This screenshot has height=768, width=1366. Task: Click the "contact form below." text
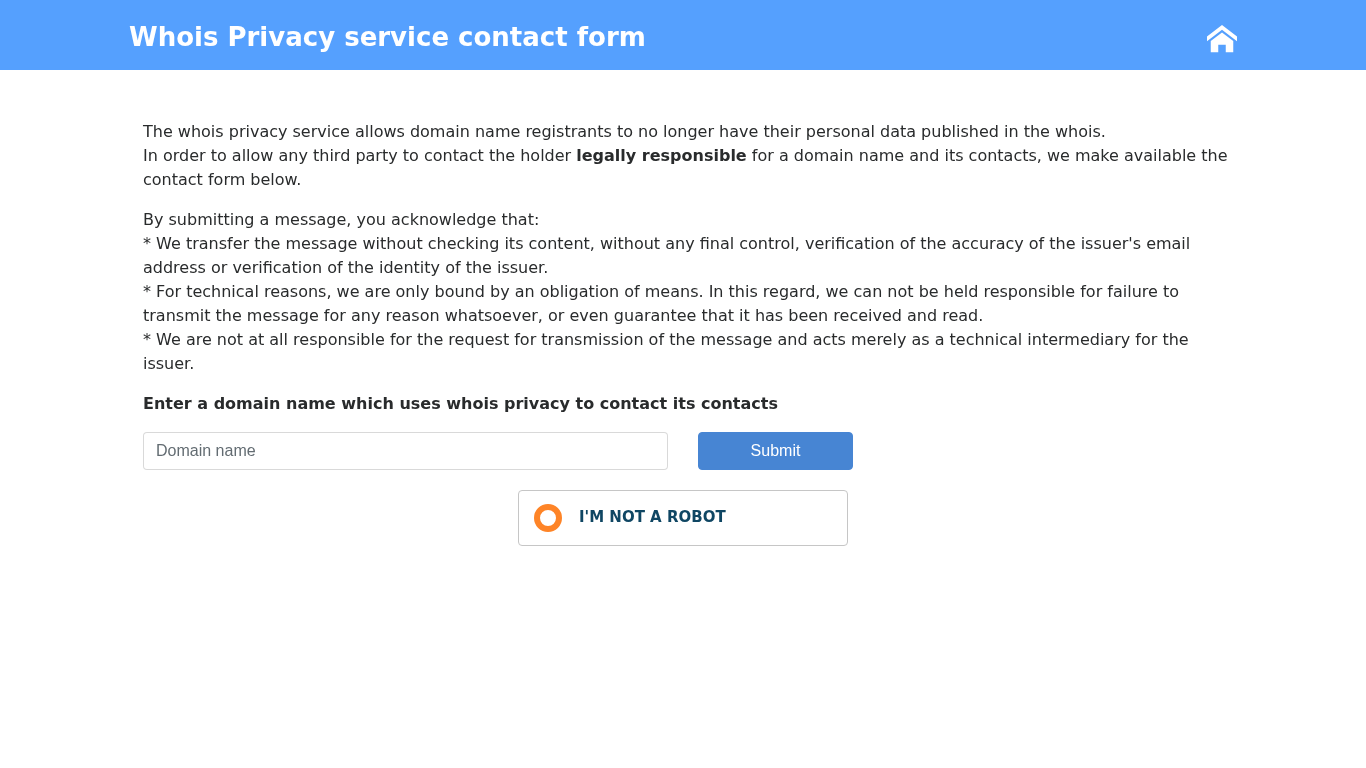[222, 180]
